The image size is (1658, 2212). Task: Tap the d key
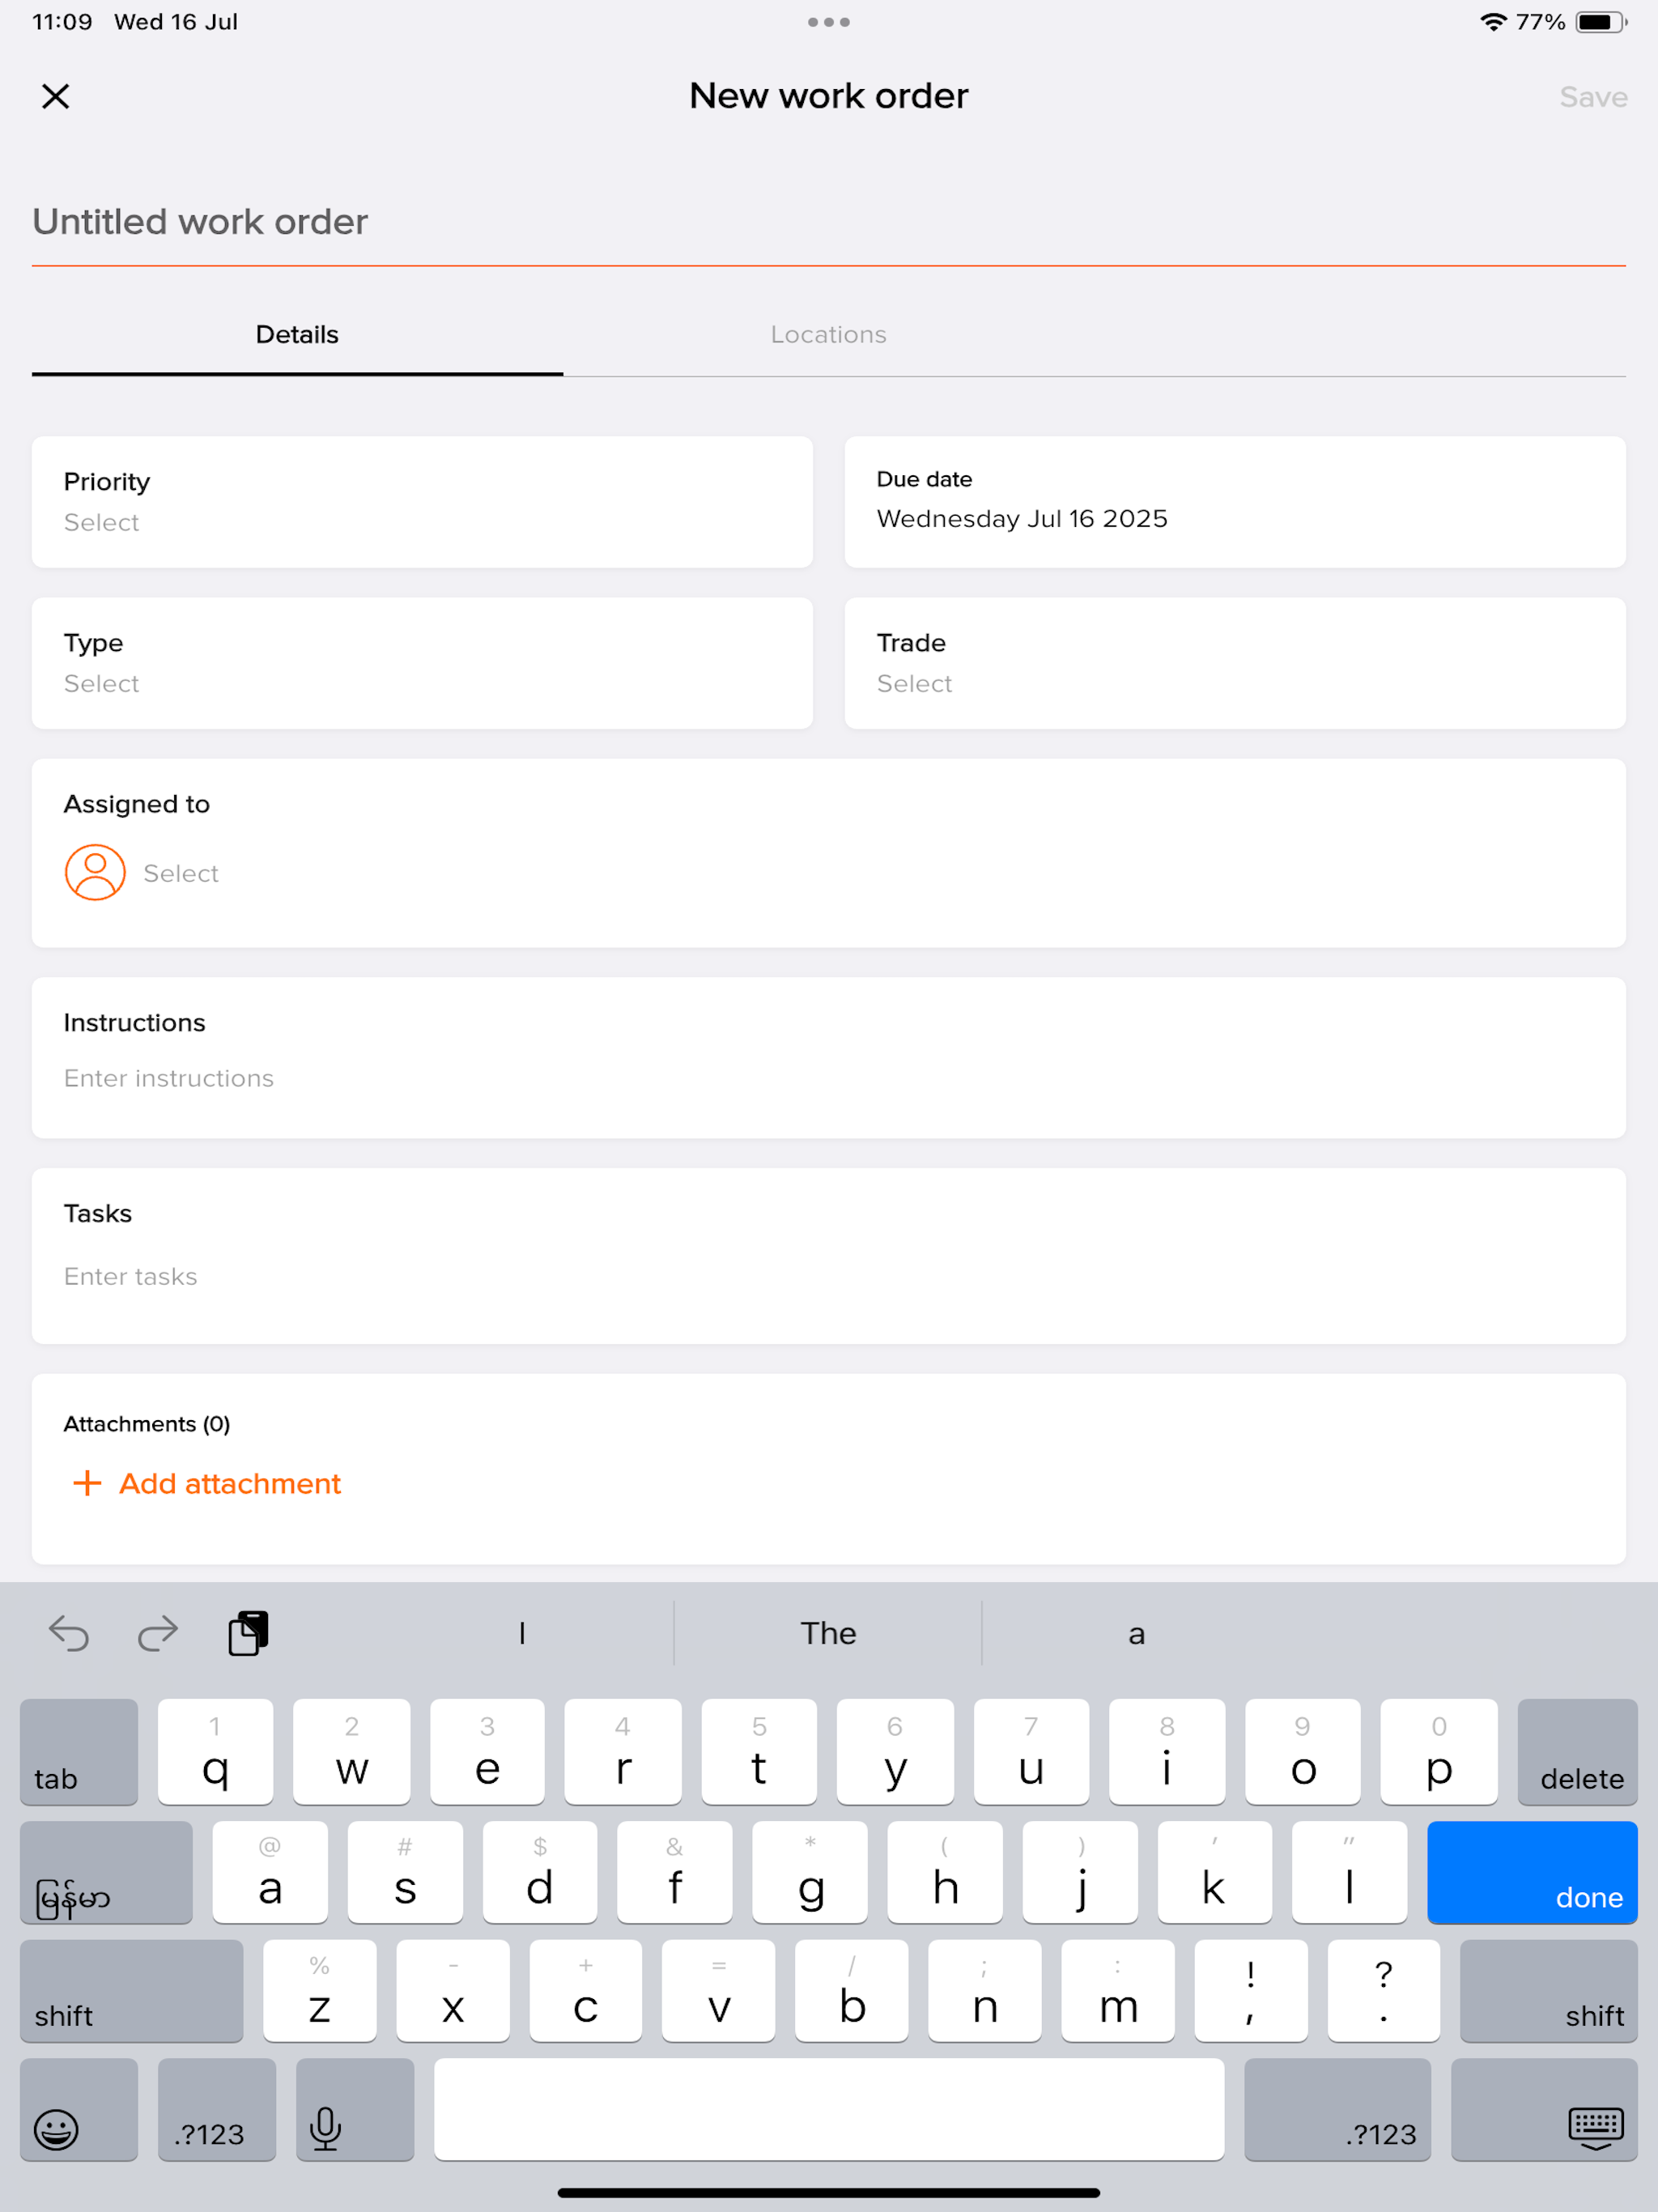coord(540,1872)
